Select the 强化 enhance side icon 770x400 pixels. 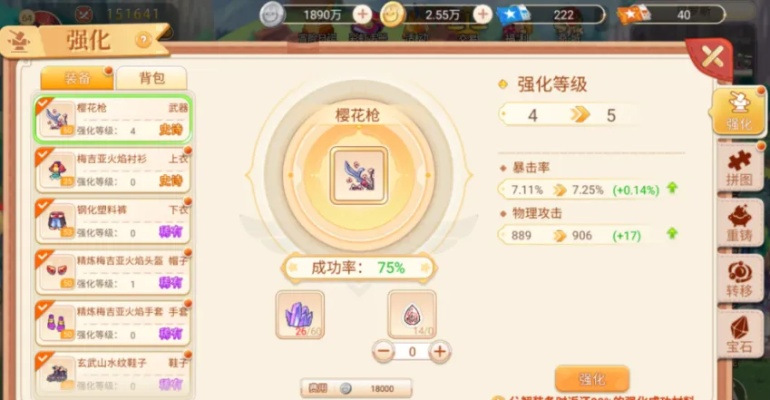pos(739,112)
